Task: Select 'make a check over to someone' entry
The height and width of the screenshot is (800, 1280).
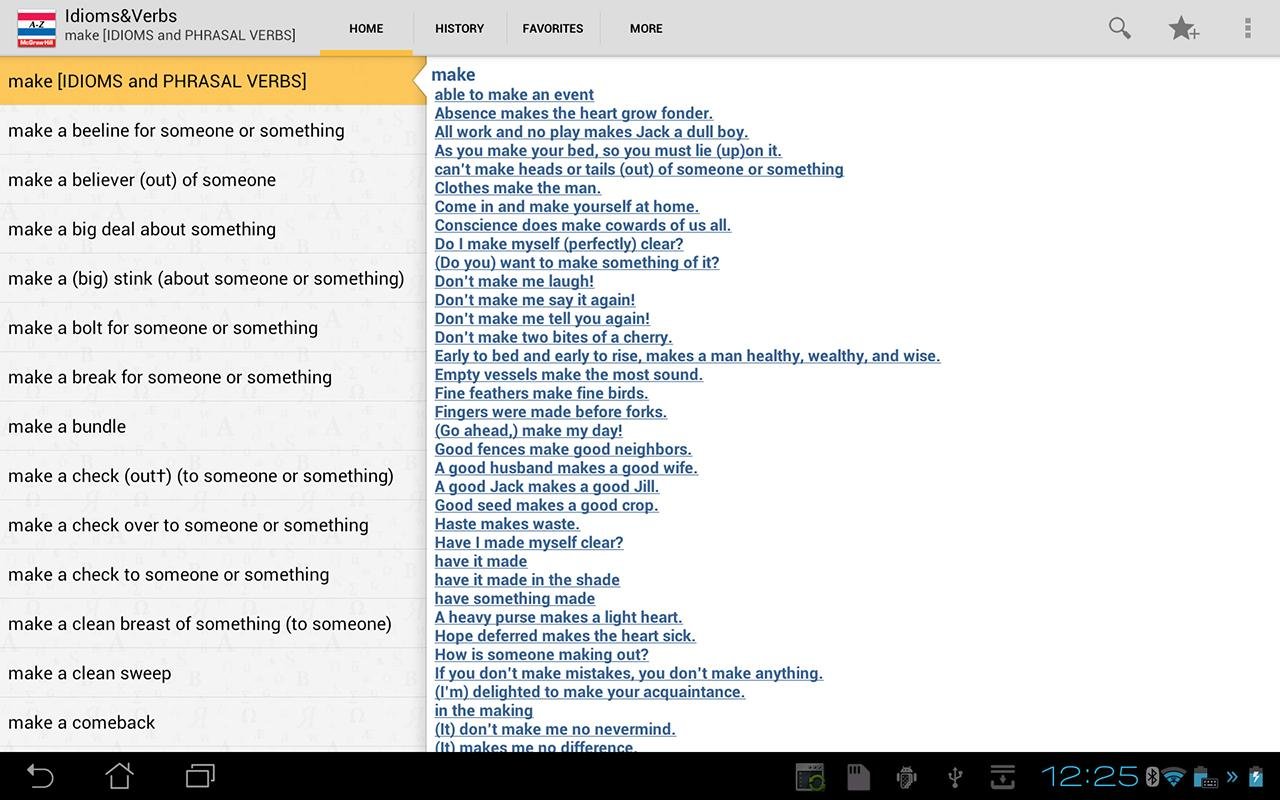Action: (213, 525)
